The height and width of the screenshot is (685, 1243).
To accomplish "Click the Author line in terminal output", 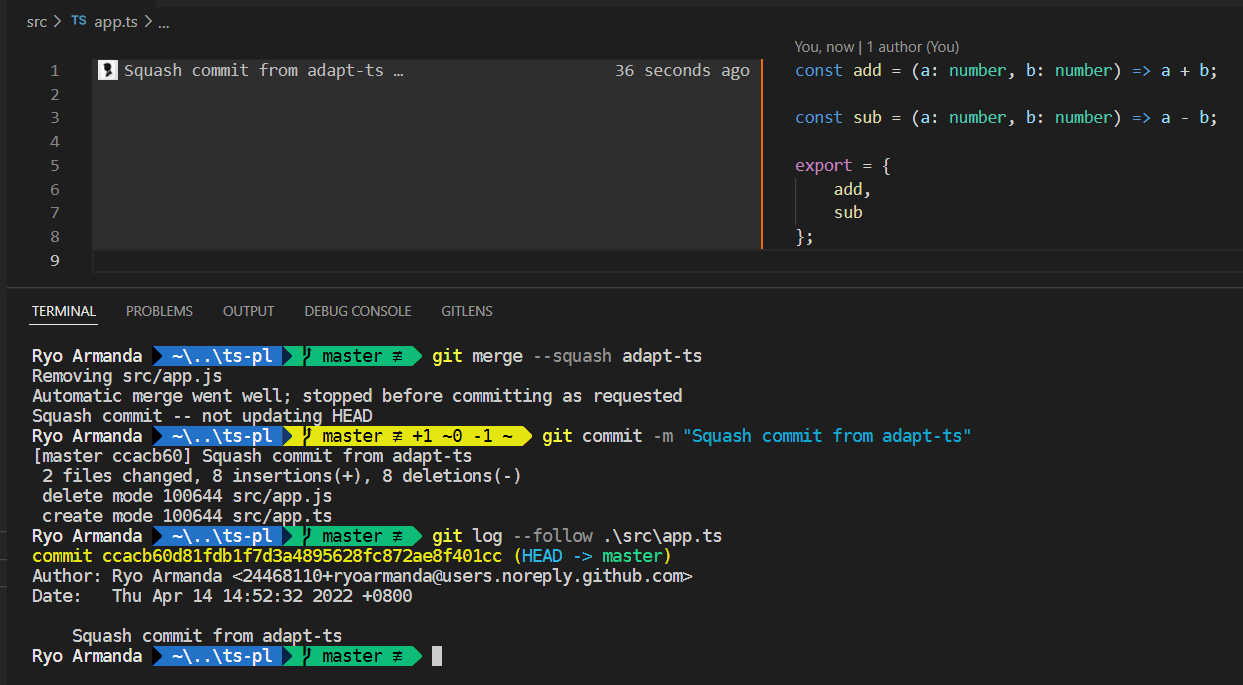I will [362, 576].
